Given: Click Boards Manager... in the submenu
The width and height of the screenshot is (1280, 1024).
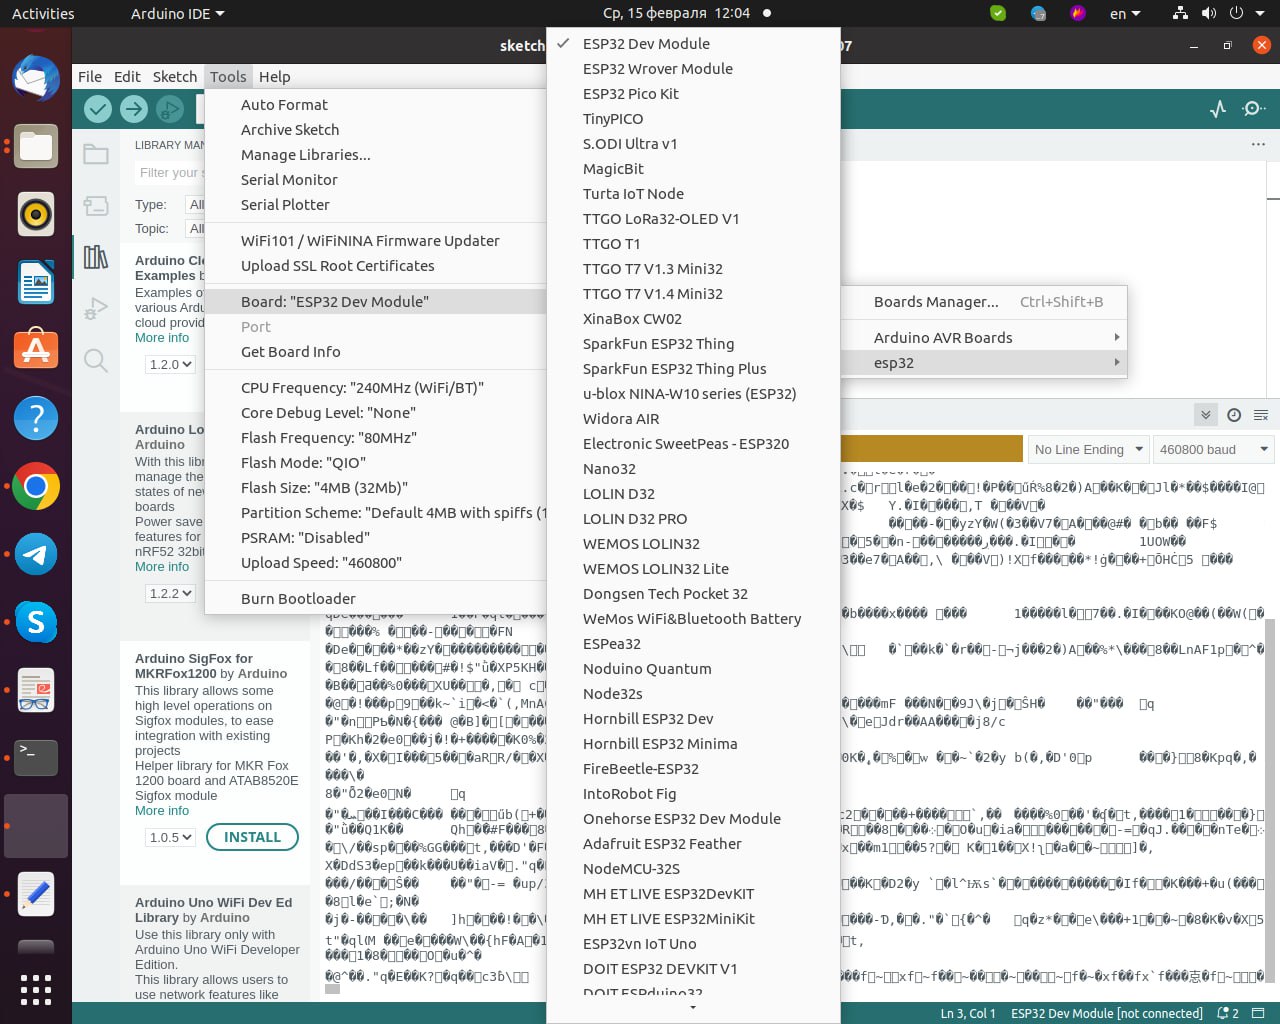Looking at the screenshot, I should tap(985, 302).
